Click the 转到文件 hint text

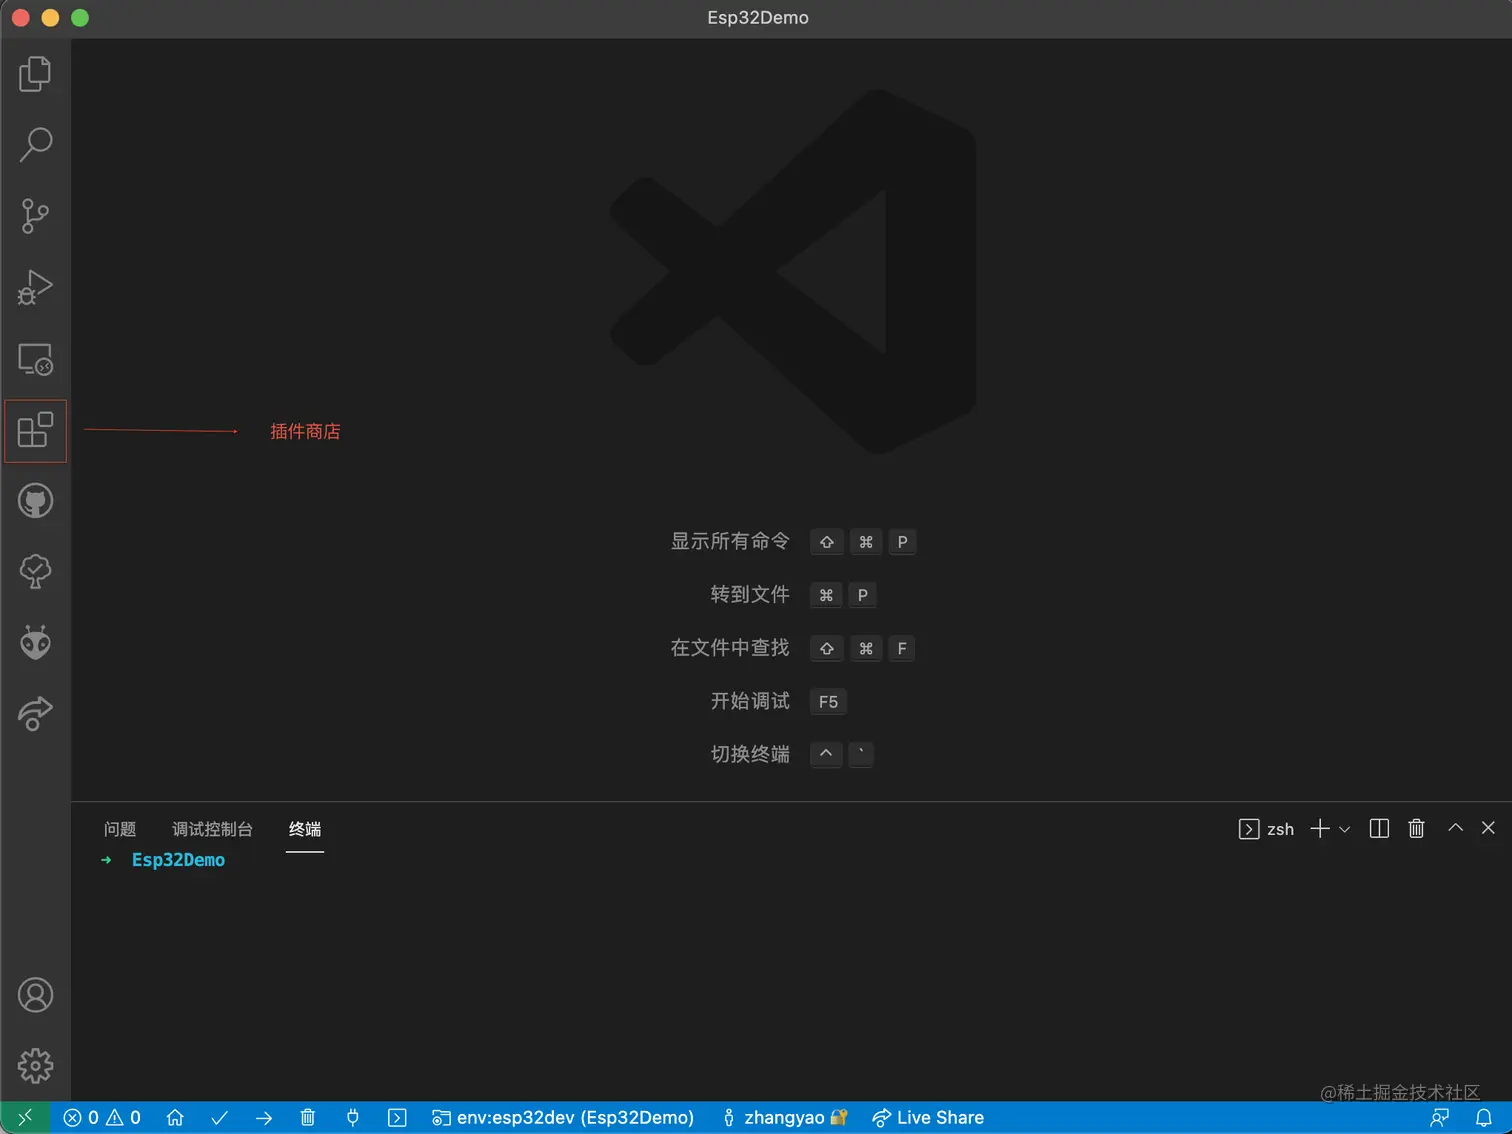pos(750,594)
